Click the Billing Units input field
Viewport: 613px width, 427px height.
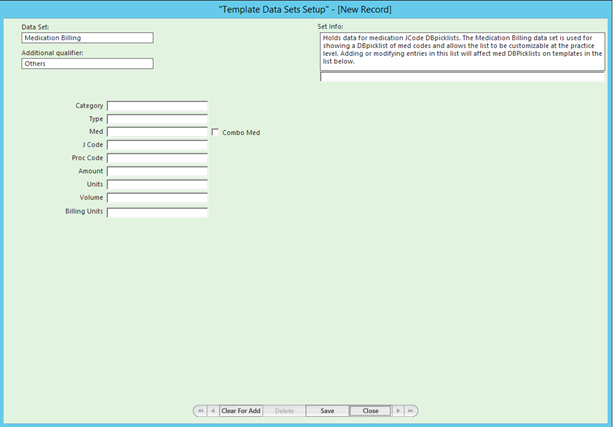(157, 212)
